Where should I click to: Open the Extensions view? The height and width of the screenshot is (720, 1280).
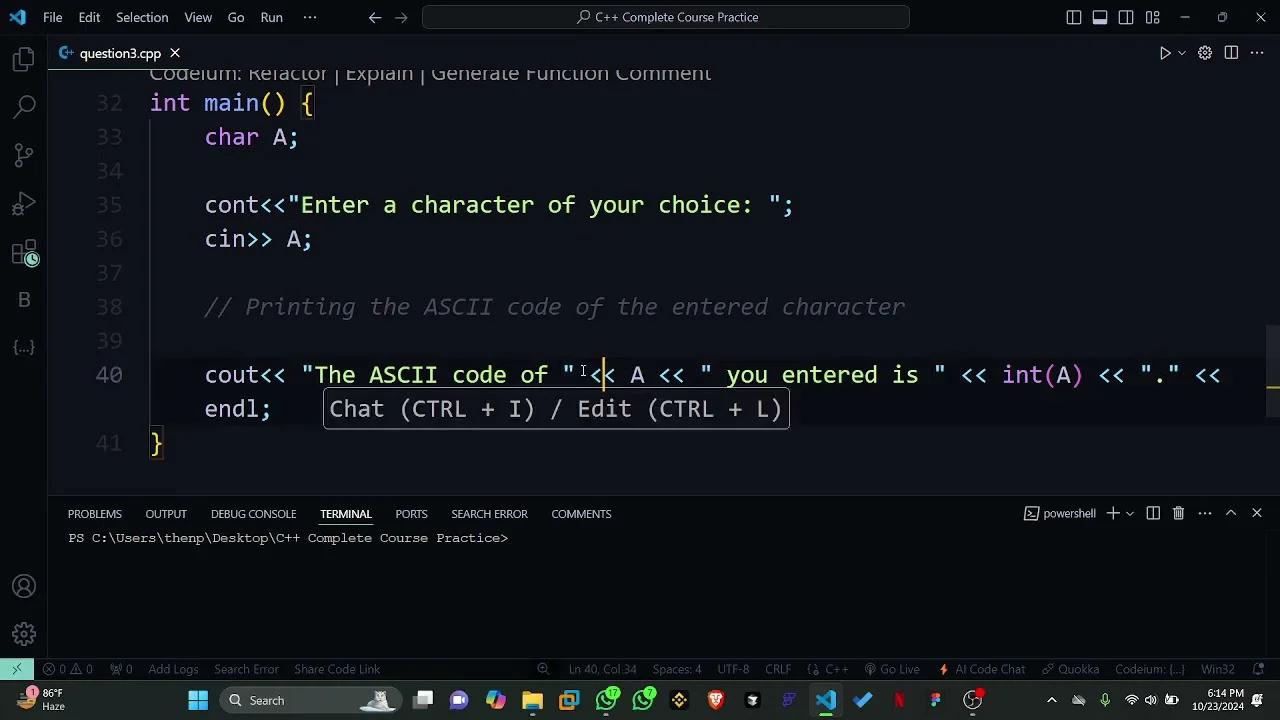click(24, 252)
